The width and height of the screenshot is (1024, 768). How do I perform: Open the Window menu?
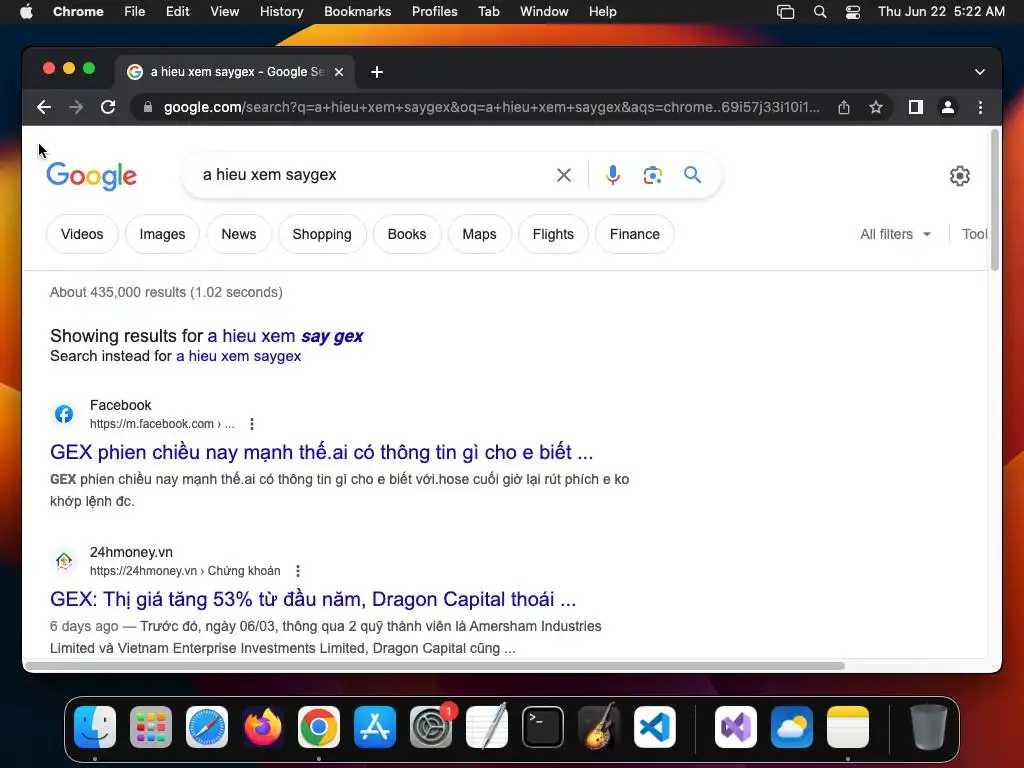click(544, 12)
